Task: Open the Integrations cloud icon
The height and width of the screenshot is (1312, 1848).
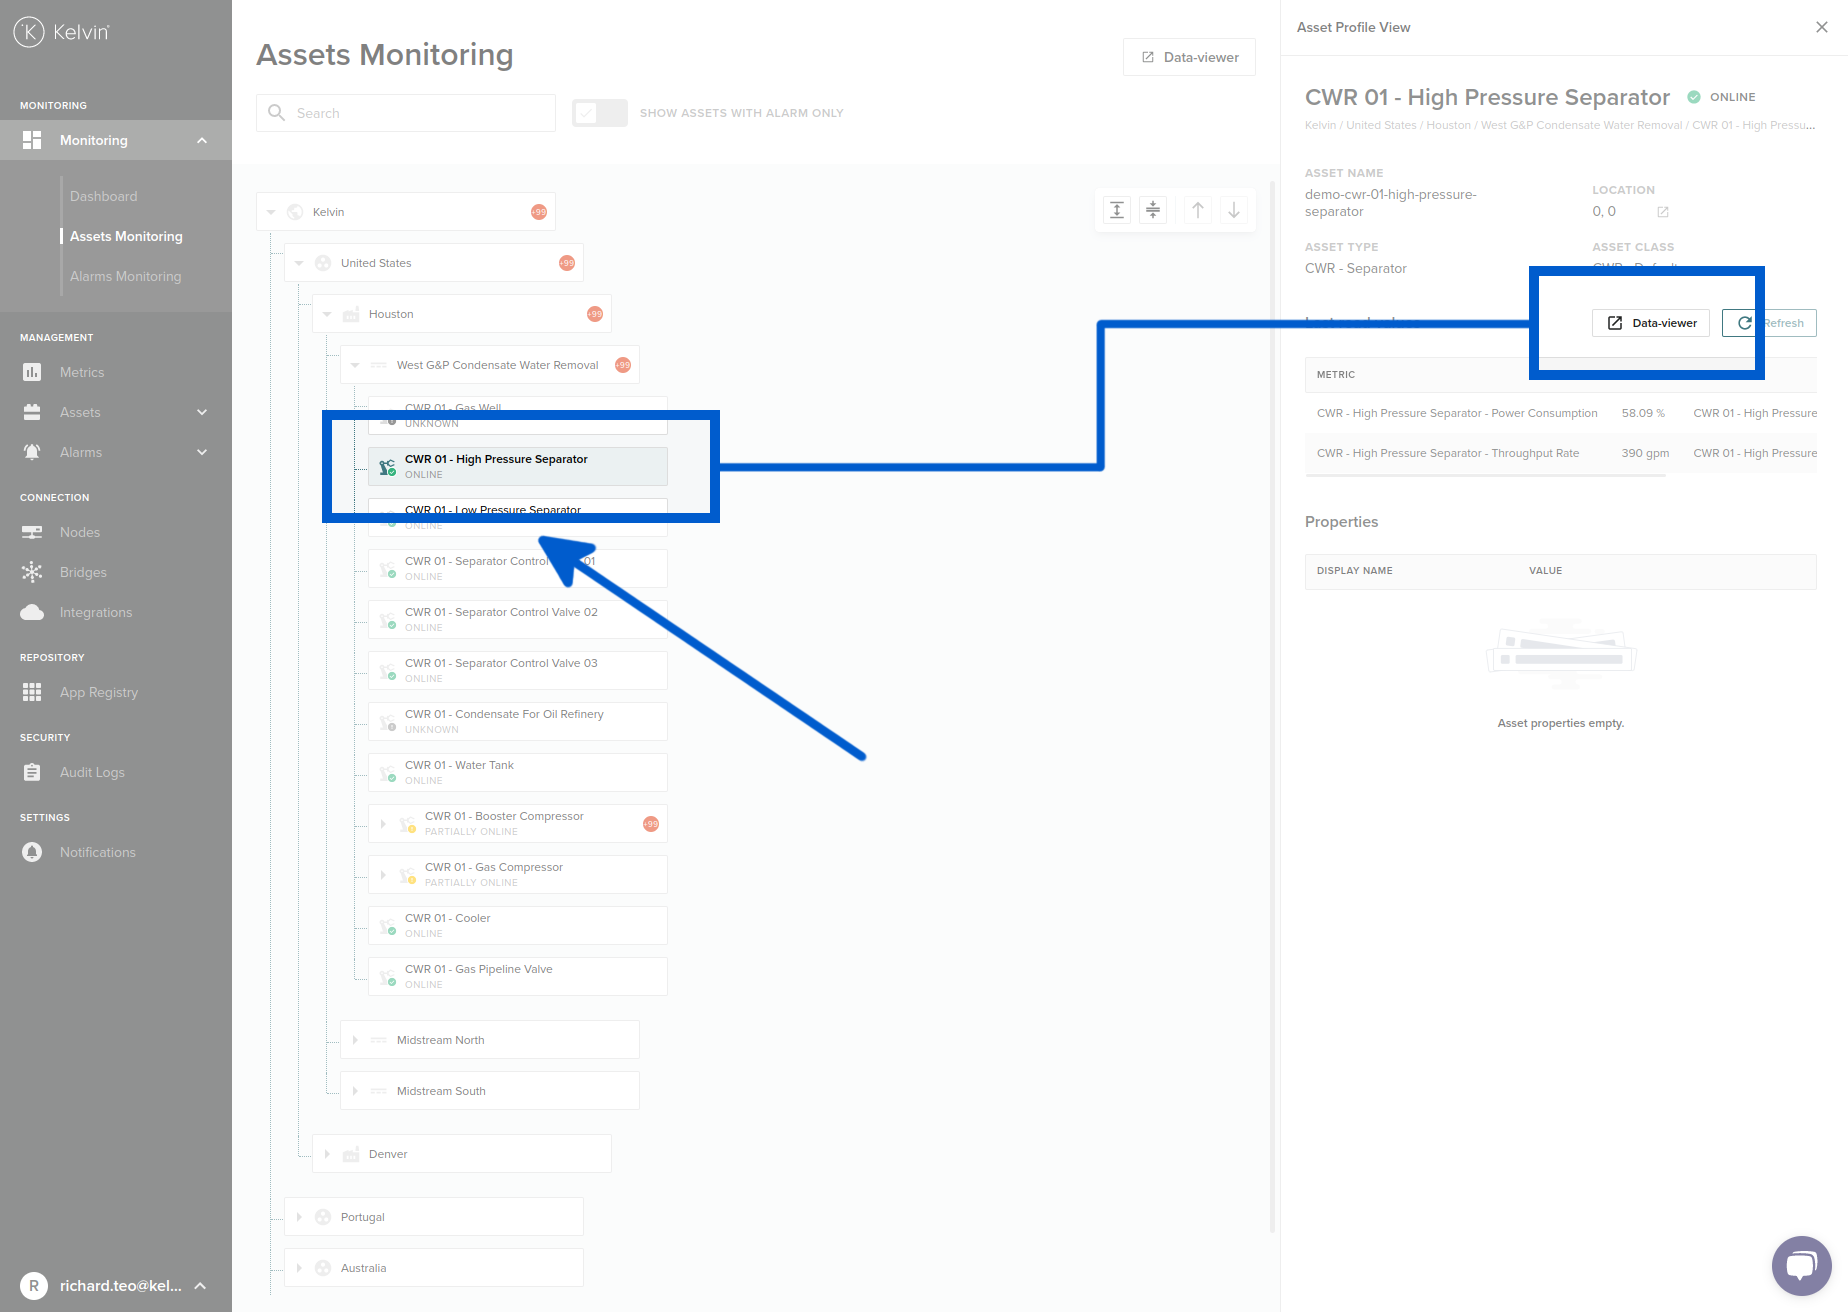Action: tap(32, 611)
